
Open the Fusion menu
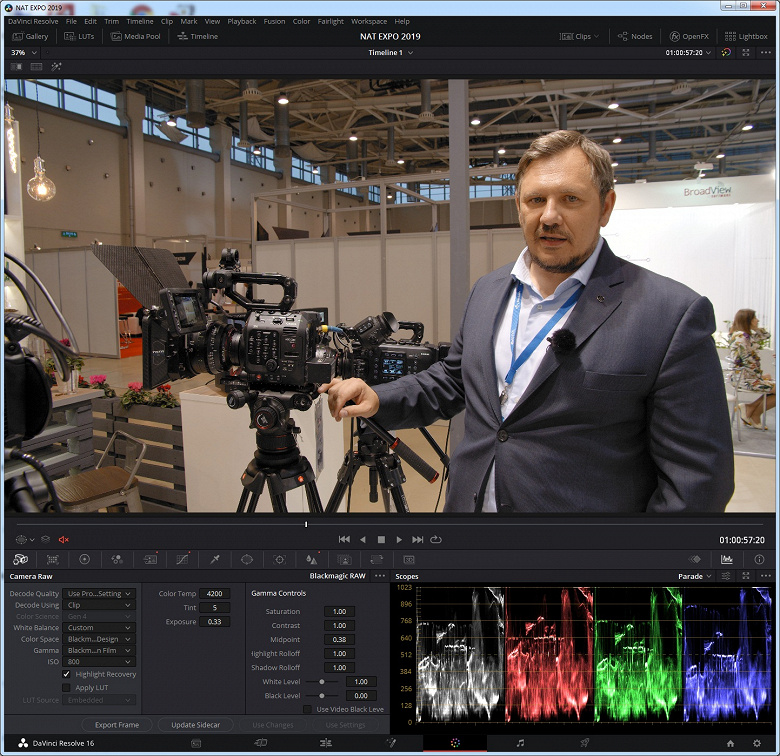[x=274, y=21]
